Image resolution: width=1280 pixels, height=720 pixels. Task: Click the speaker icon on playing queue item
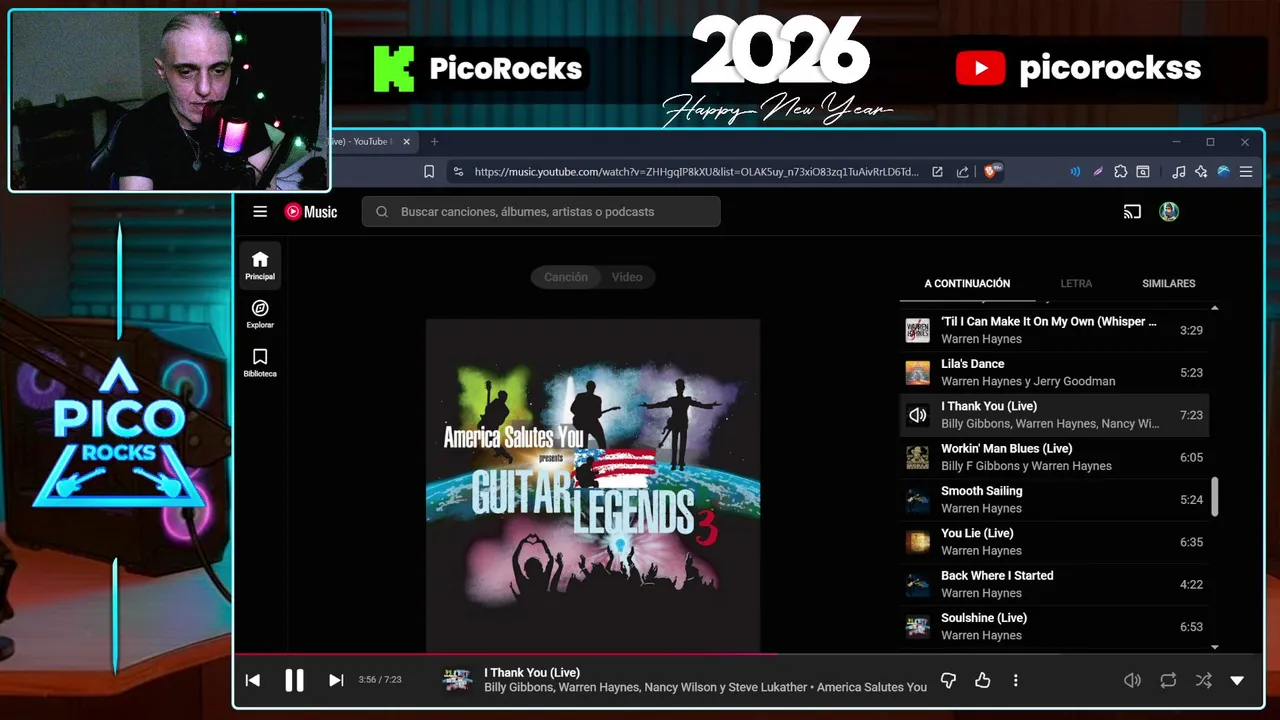coord(918,415)
